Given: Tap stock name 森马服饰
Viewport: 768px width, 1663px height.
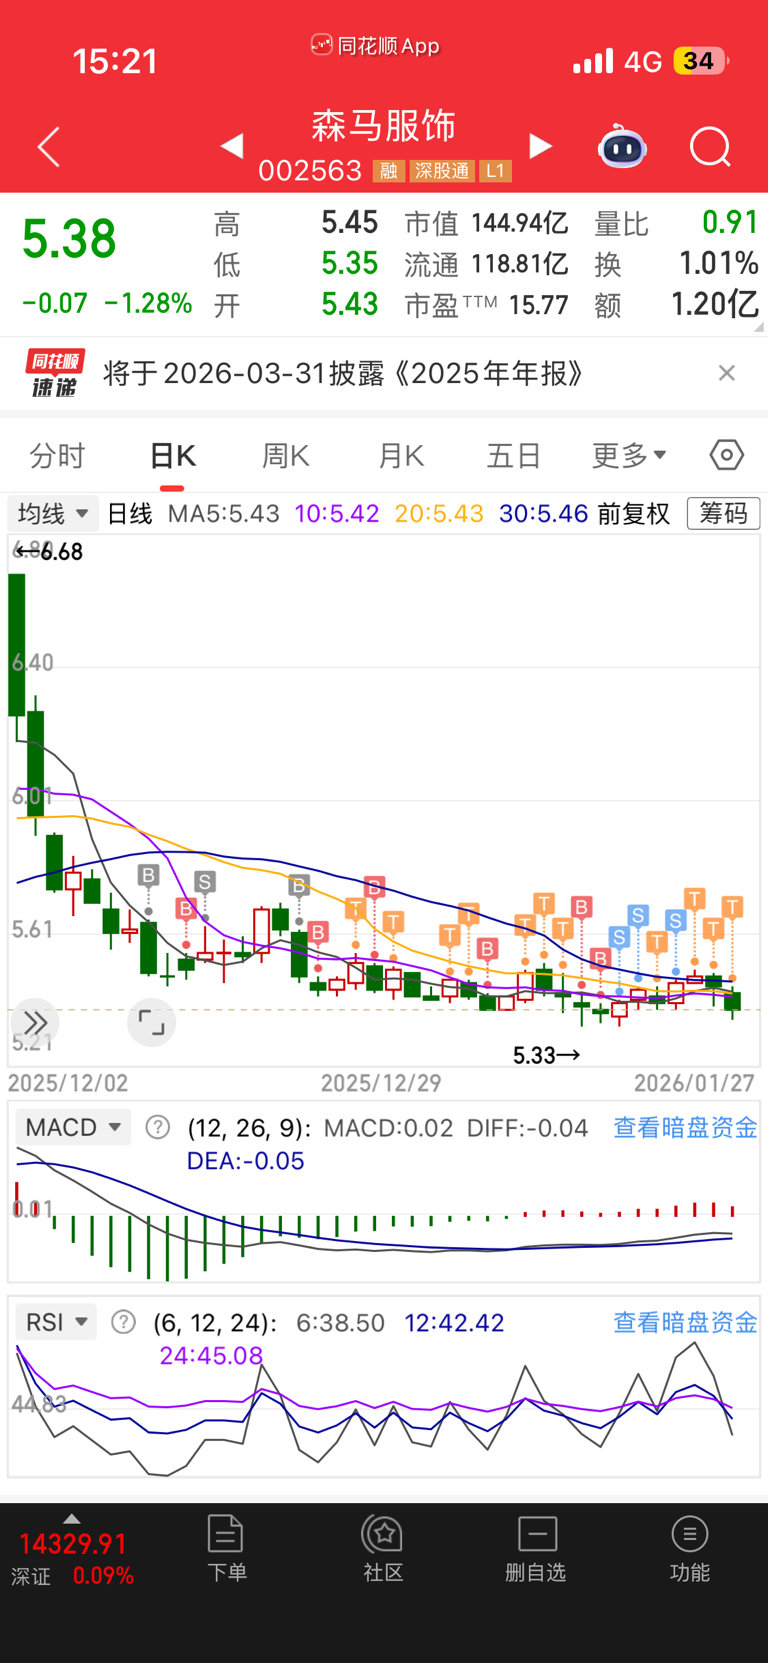Looking at the screenshot, I should coord(384,126).
